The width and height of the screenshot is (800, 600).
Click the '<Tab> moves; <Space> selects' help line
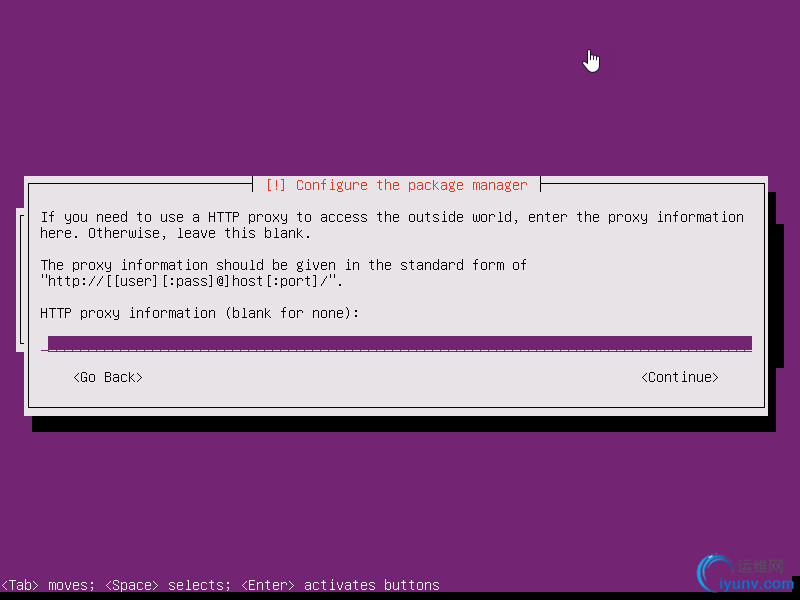coord(220,585)
